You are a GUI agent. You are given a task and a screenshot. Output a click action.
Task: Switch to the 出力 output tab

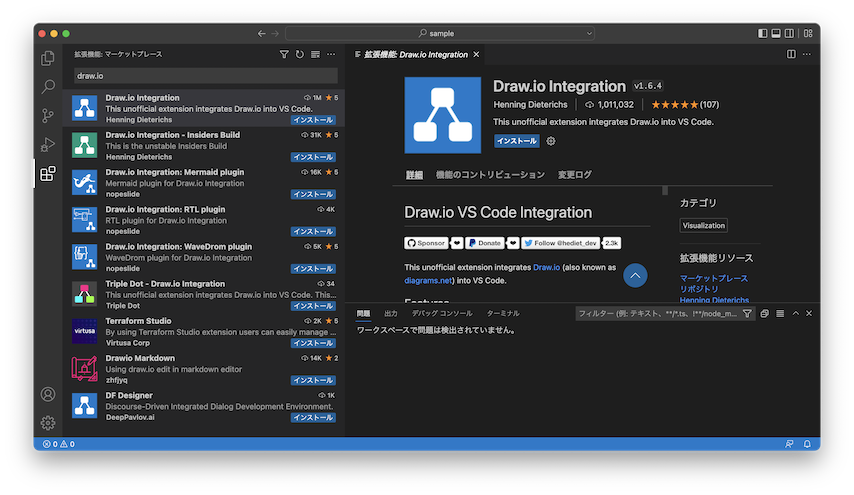(x=391, y=314)
